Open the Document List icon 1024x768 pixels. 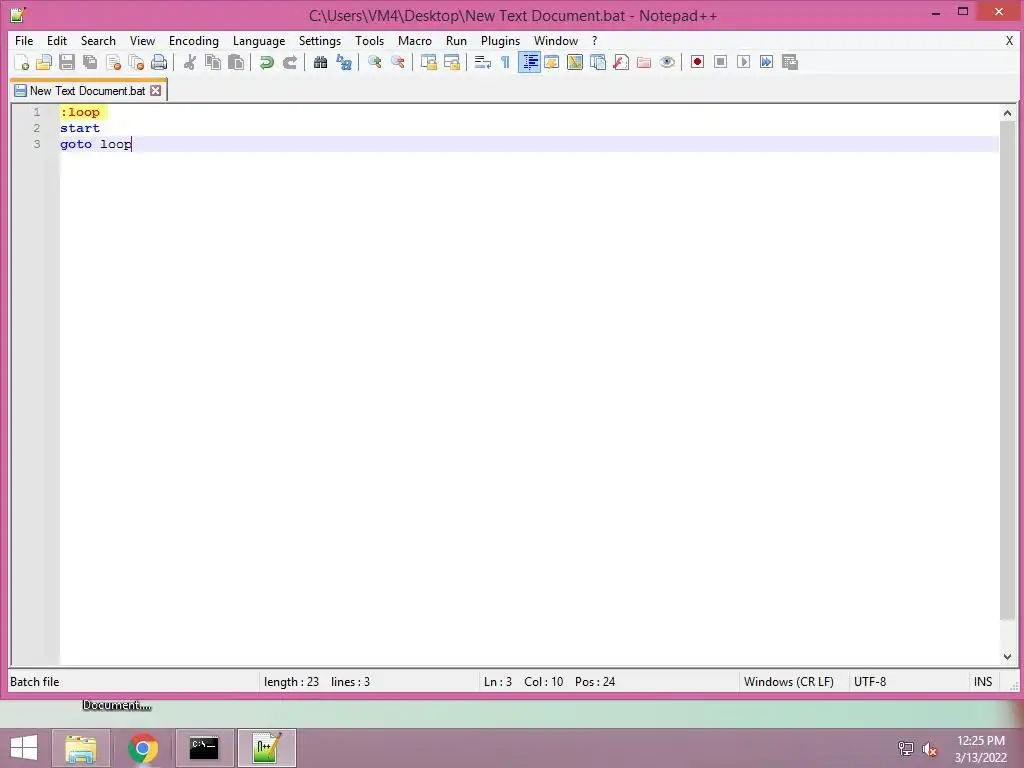click(598, 62)
